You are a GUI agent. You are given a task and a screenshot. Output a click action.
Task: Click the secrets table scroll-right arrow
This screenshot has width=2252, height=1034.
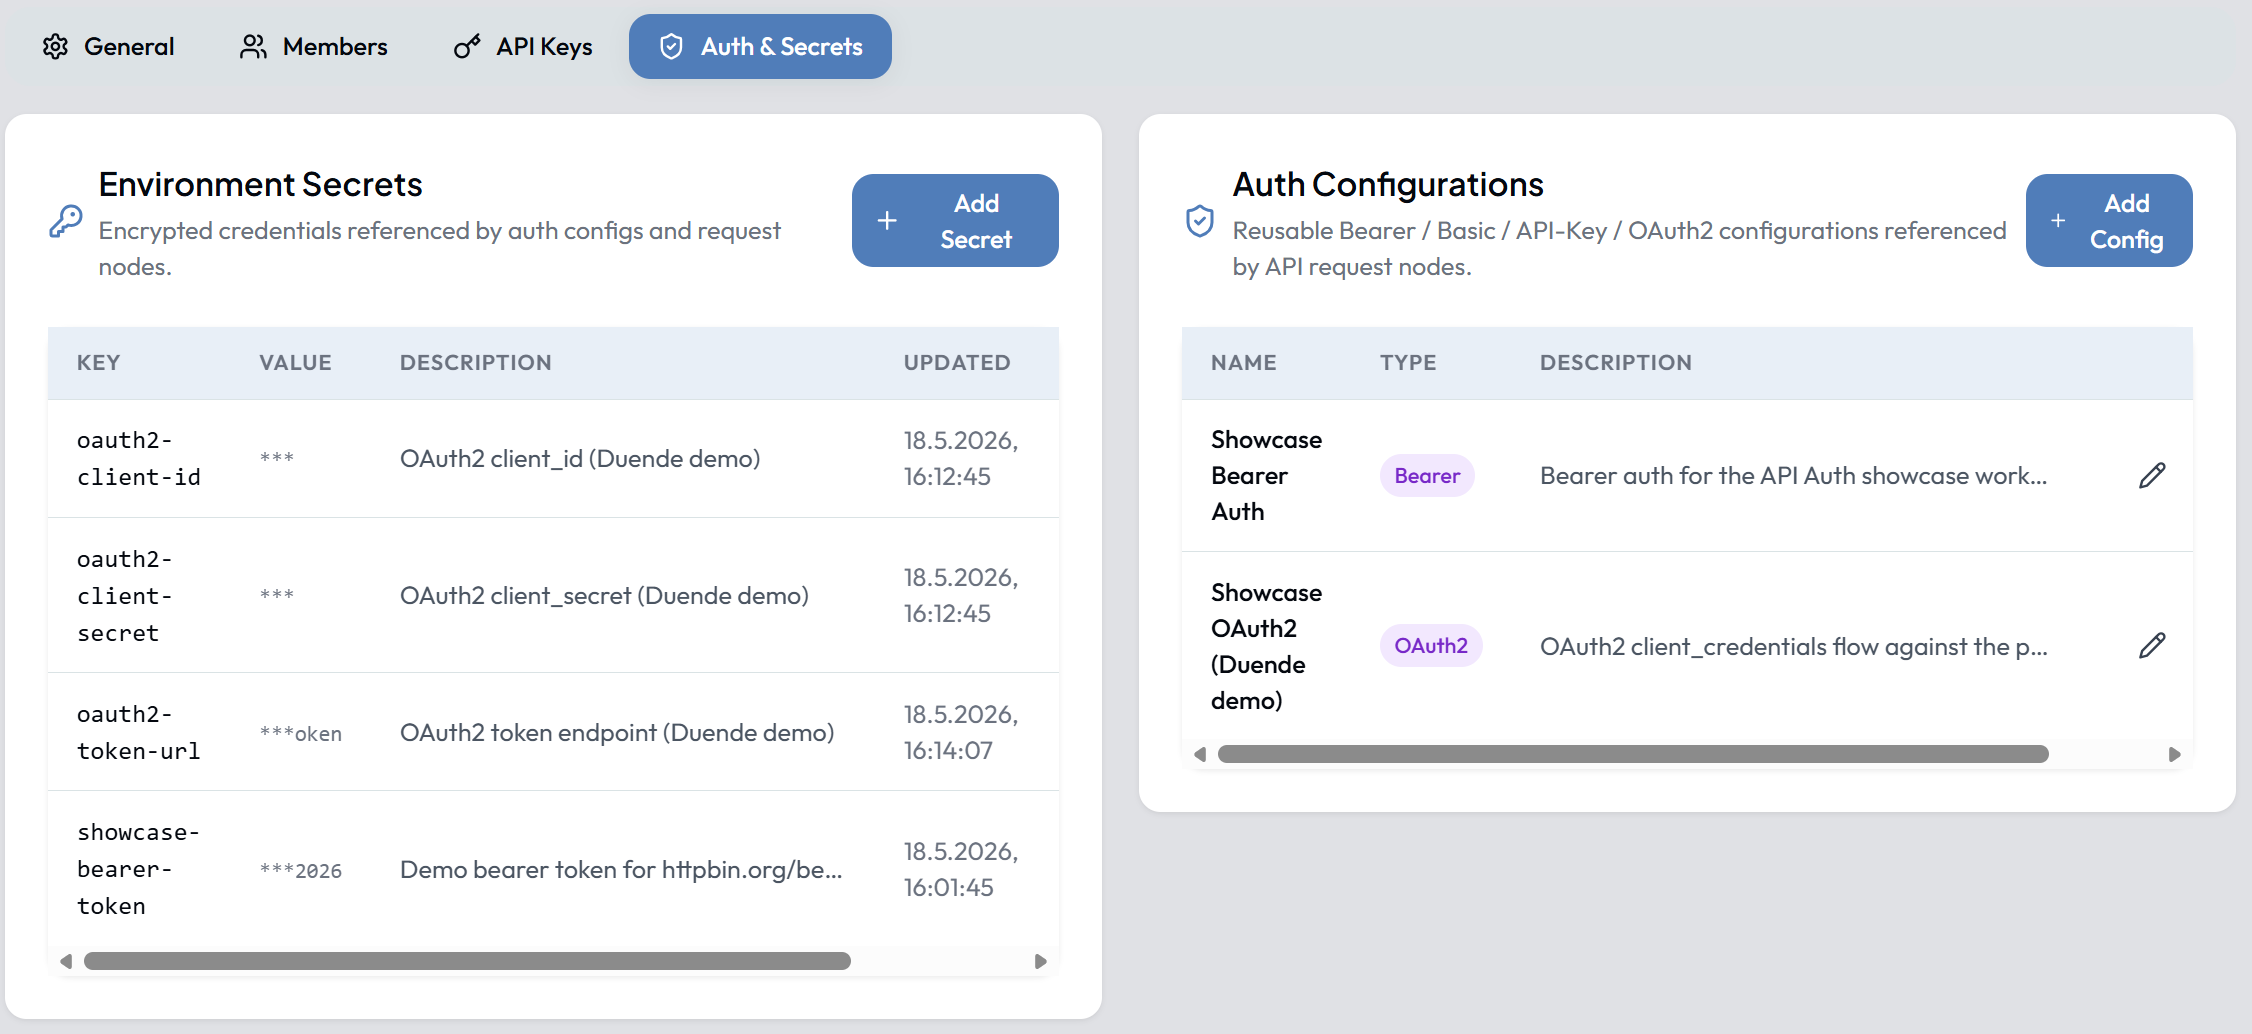coord(1040,961)
